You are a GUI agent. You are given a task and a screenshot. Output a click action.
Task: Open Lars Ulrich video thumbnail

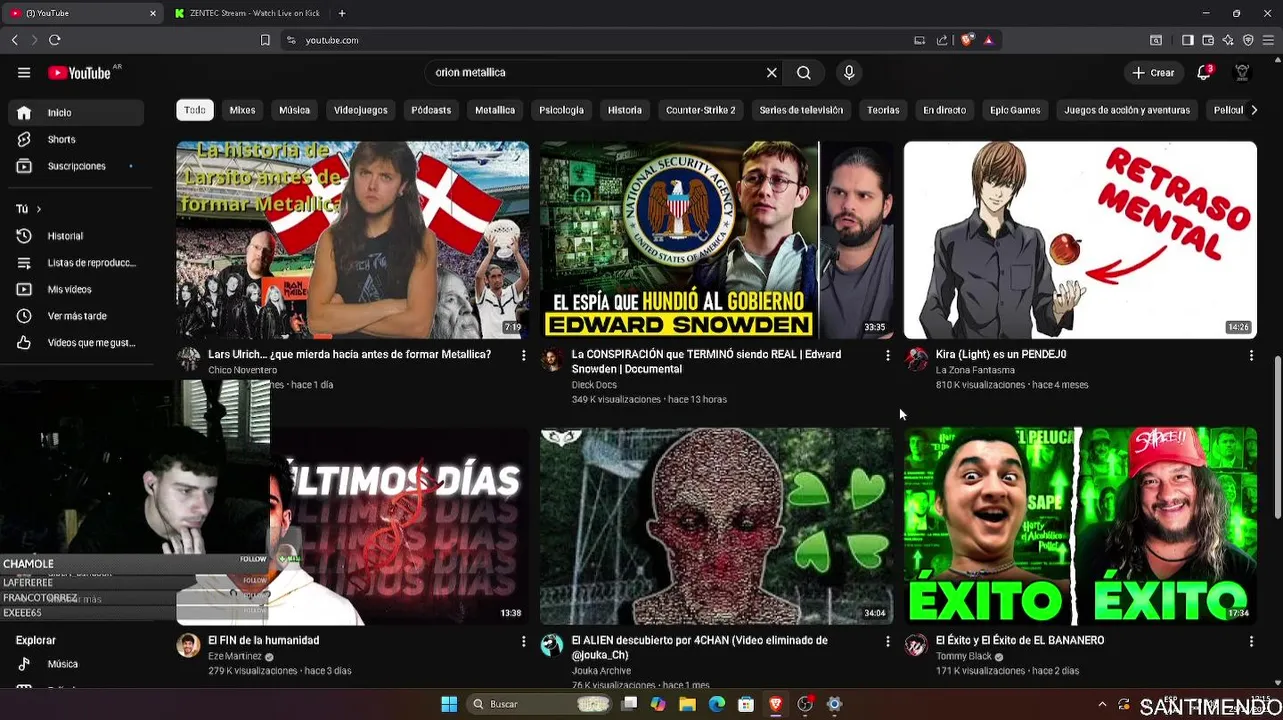pos(352,240)
